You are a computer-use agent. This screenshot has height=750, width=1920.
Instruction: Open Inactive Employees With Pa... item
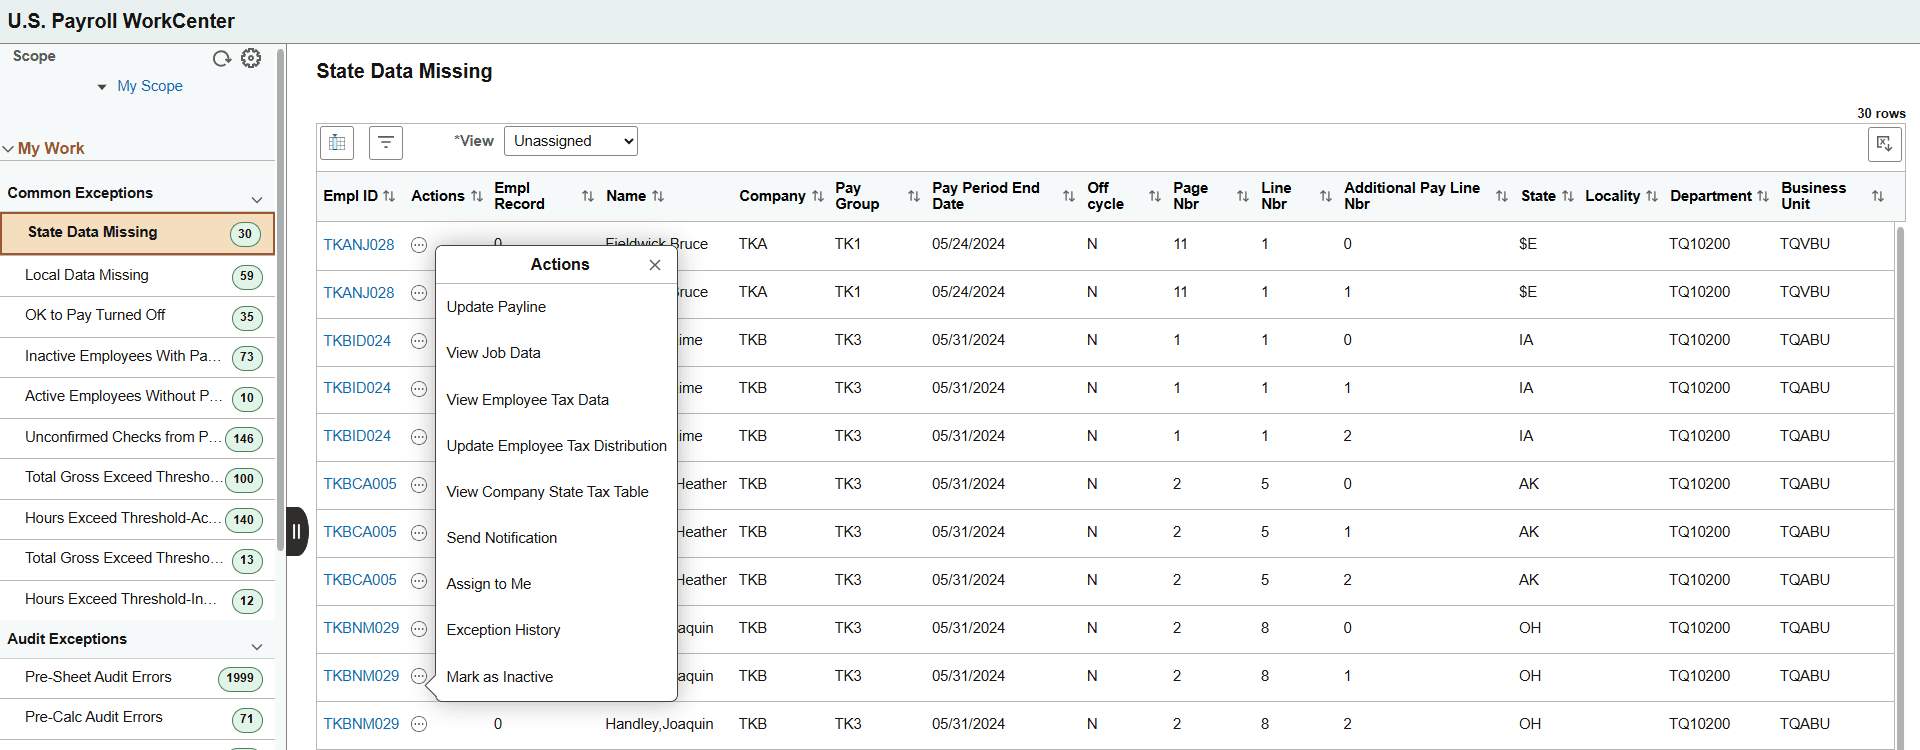point(137,357)
